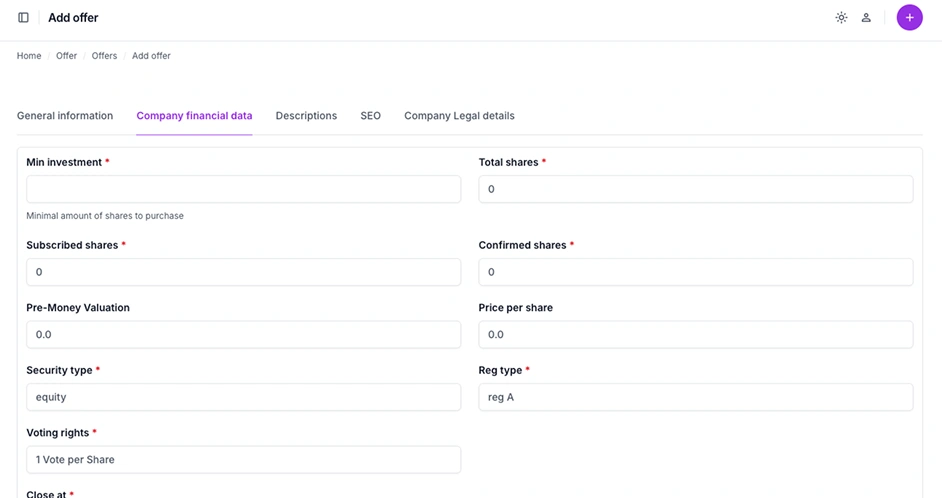This screenshot has width=942, height=498.
Task: Open the user account icon
Action: pos(866,18)
